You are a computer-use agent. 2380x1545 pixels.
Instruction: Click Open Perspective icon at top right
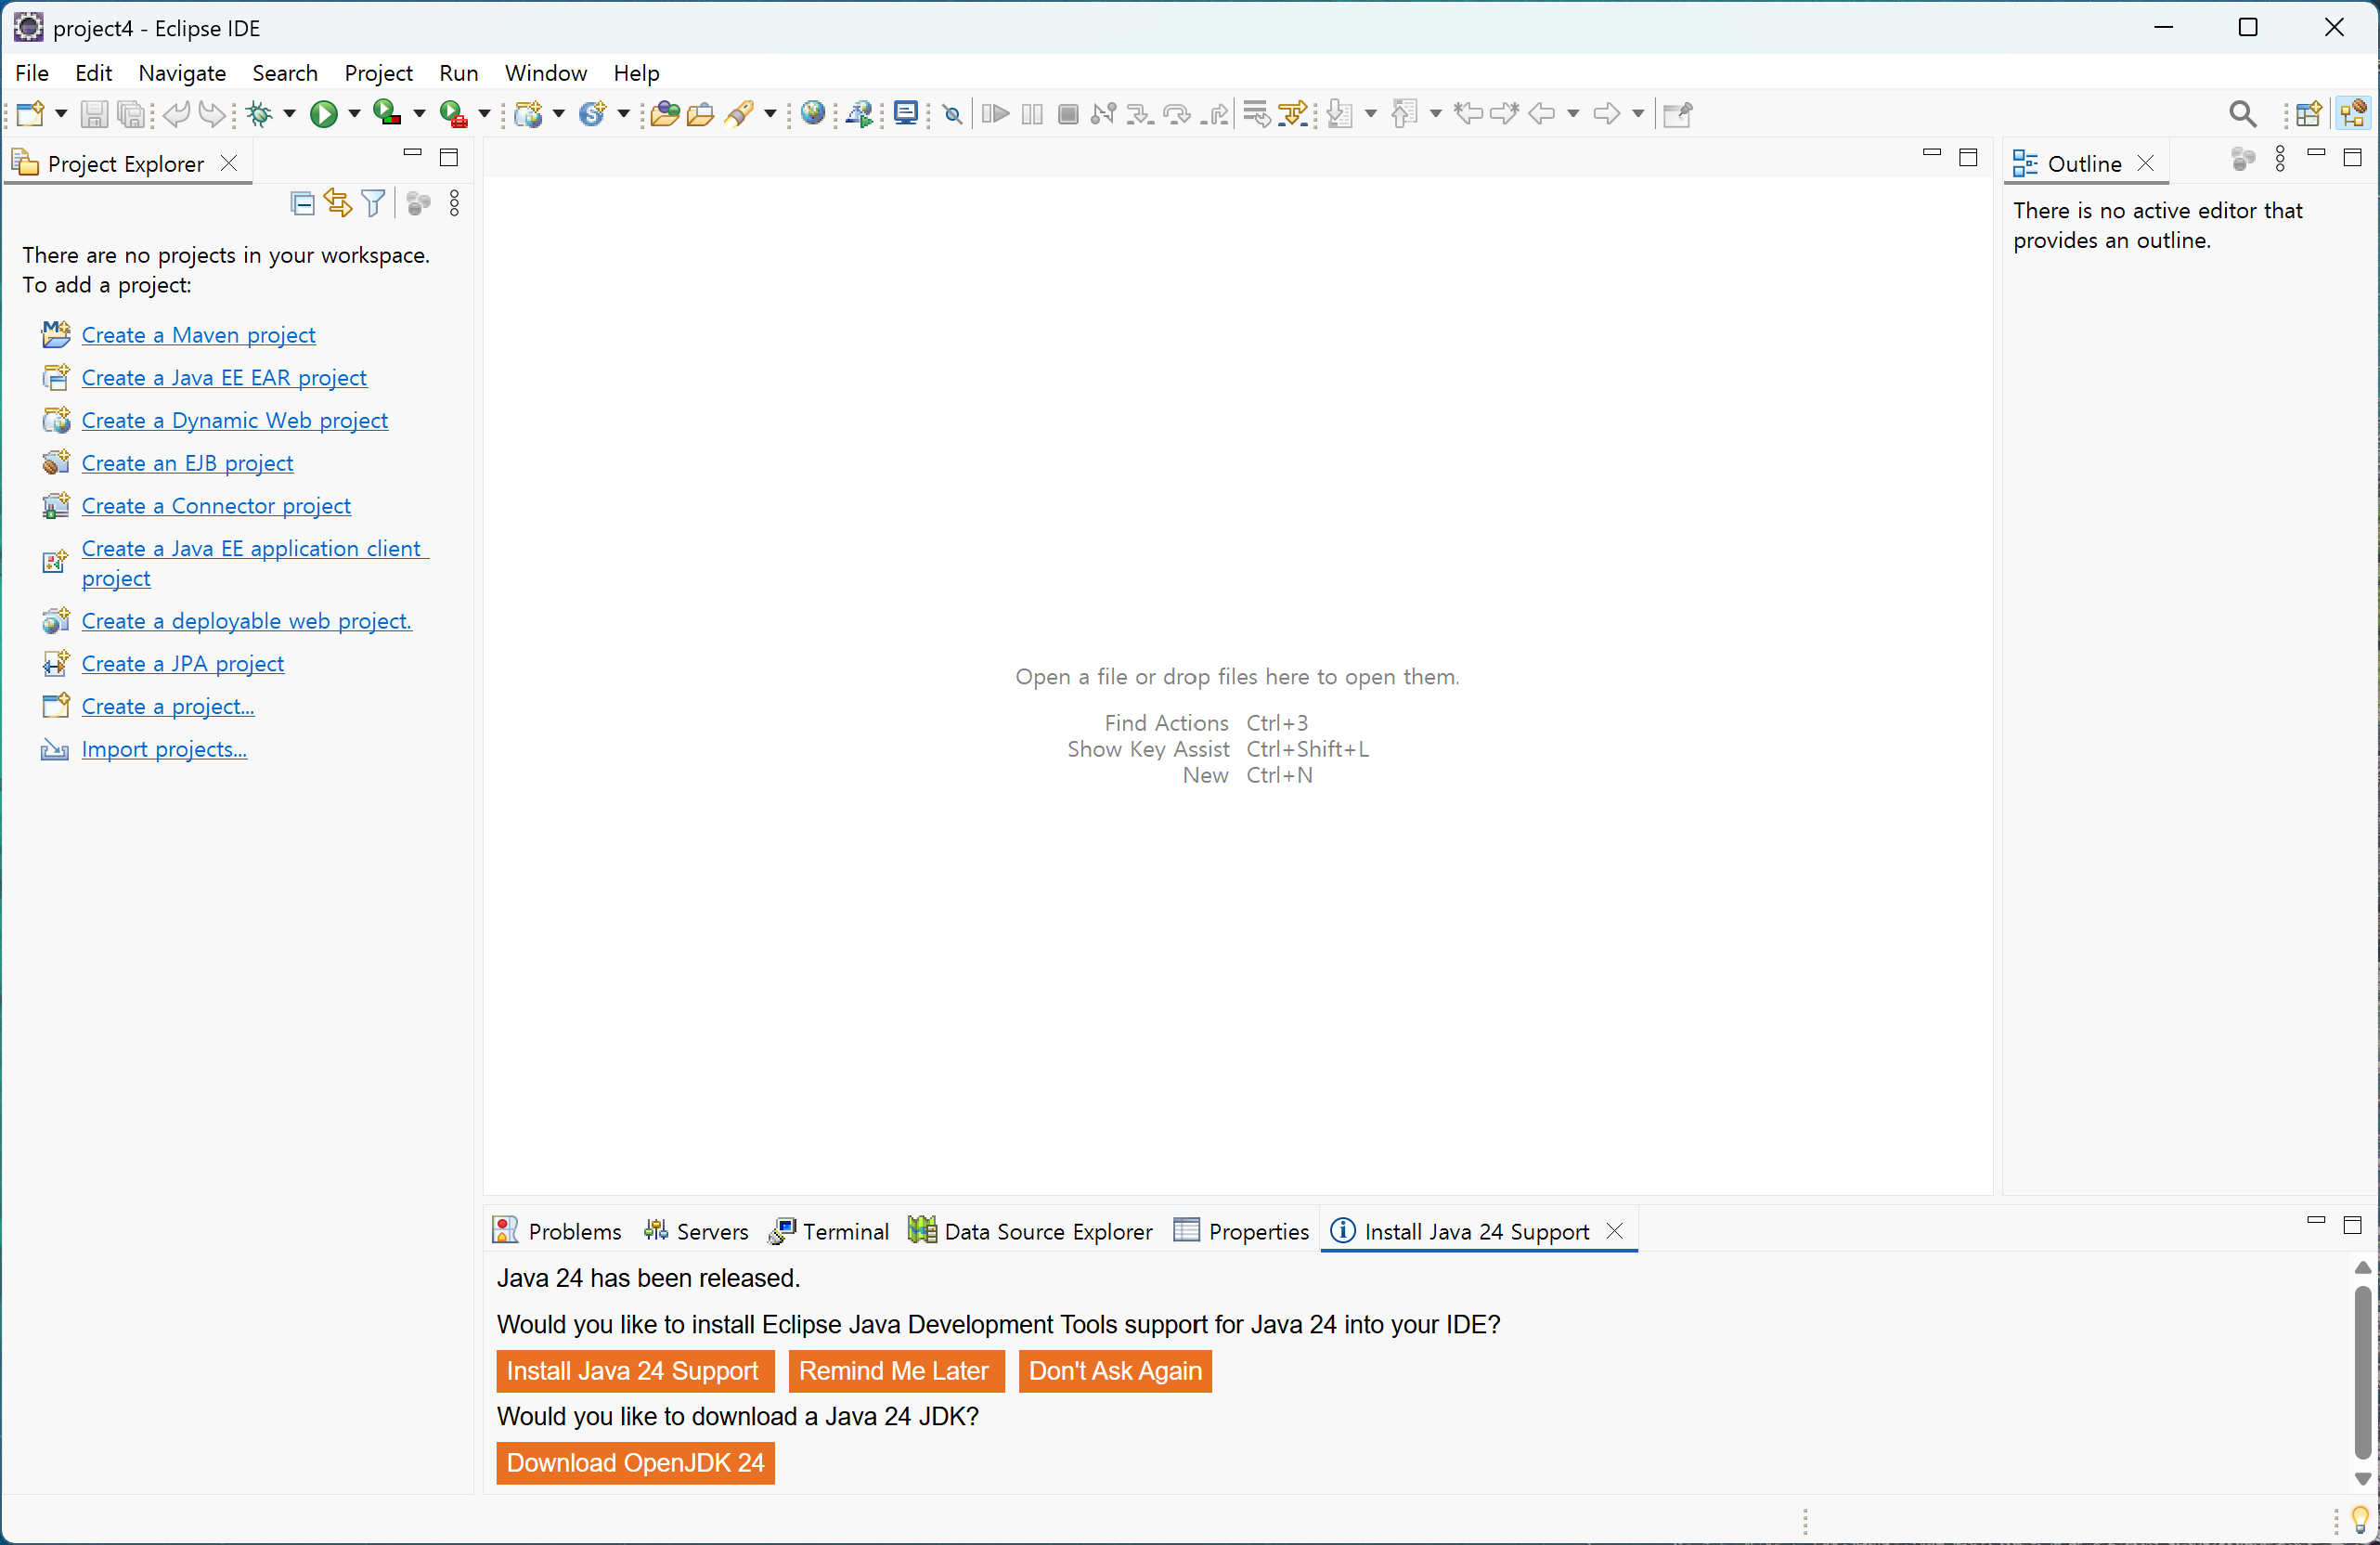2308,114
